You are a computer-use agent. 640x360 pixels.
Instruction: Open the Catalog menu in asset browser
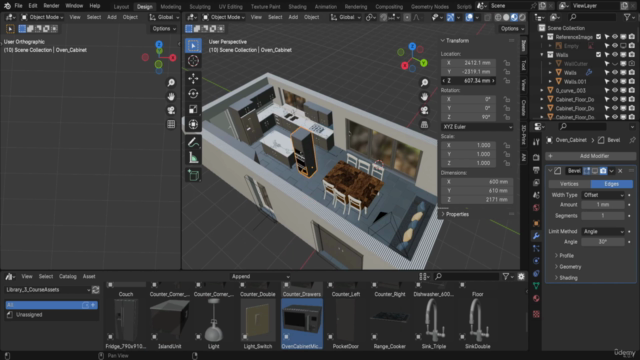[67, 276]
